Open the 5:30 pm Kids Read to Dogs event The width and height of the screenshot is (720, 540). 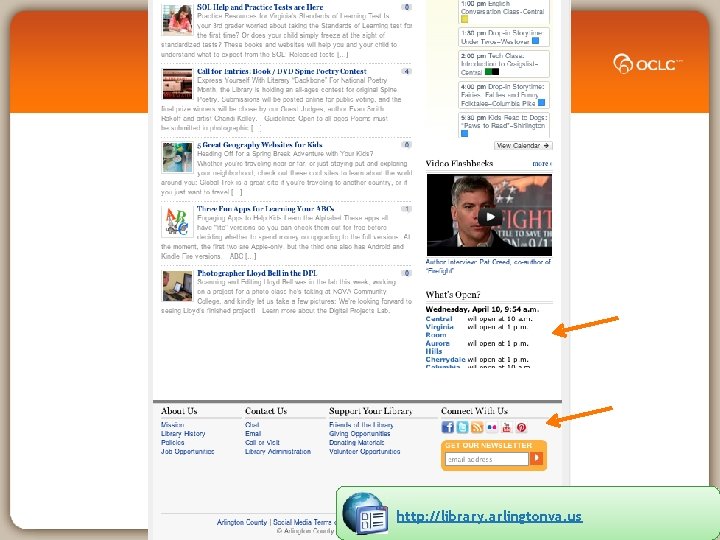click(x=504, y=125)
